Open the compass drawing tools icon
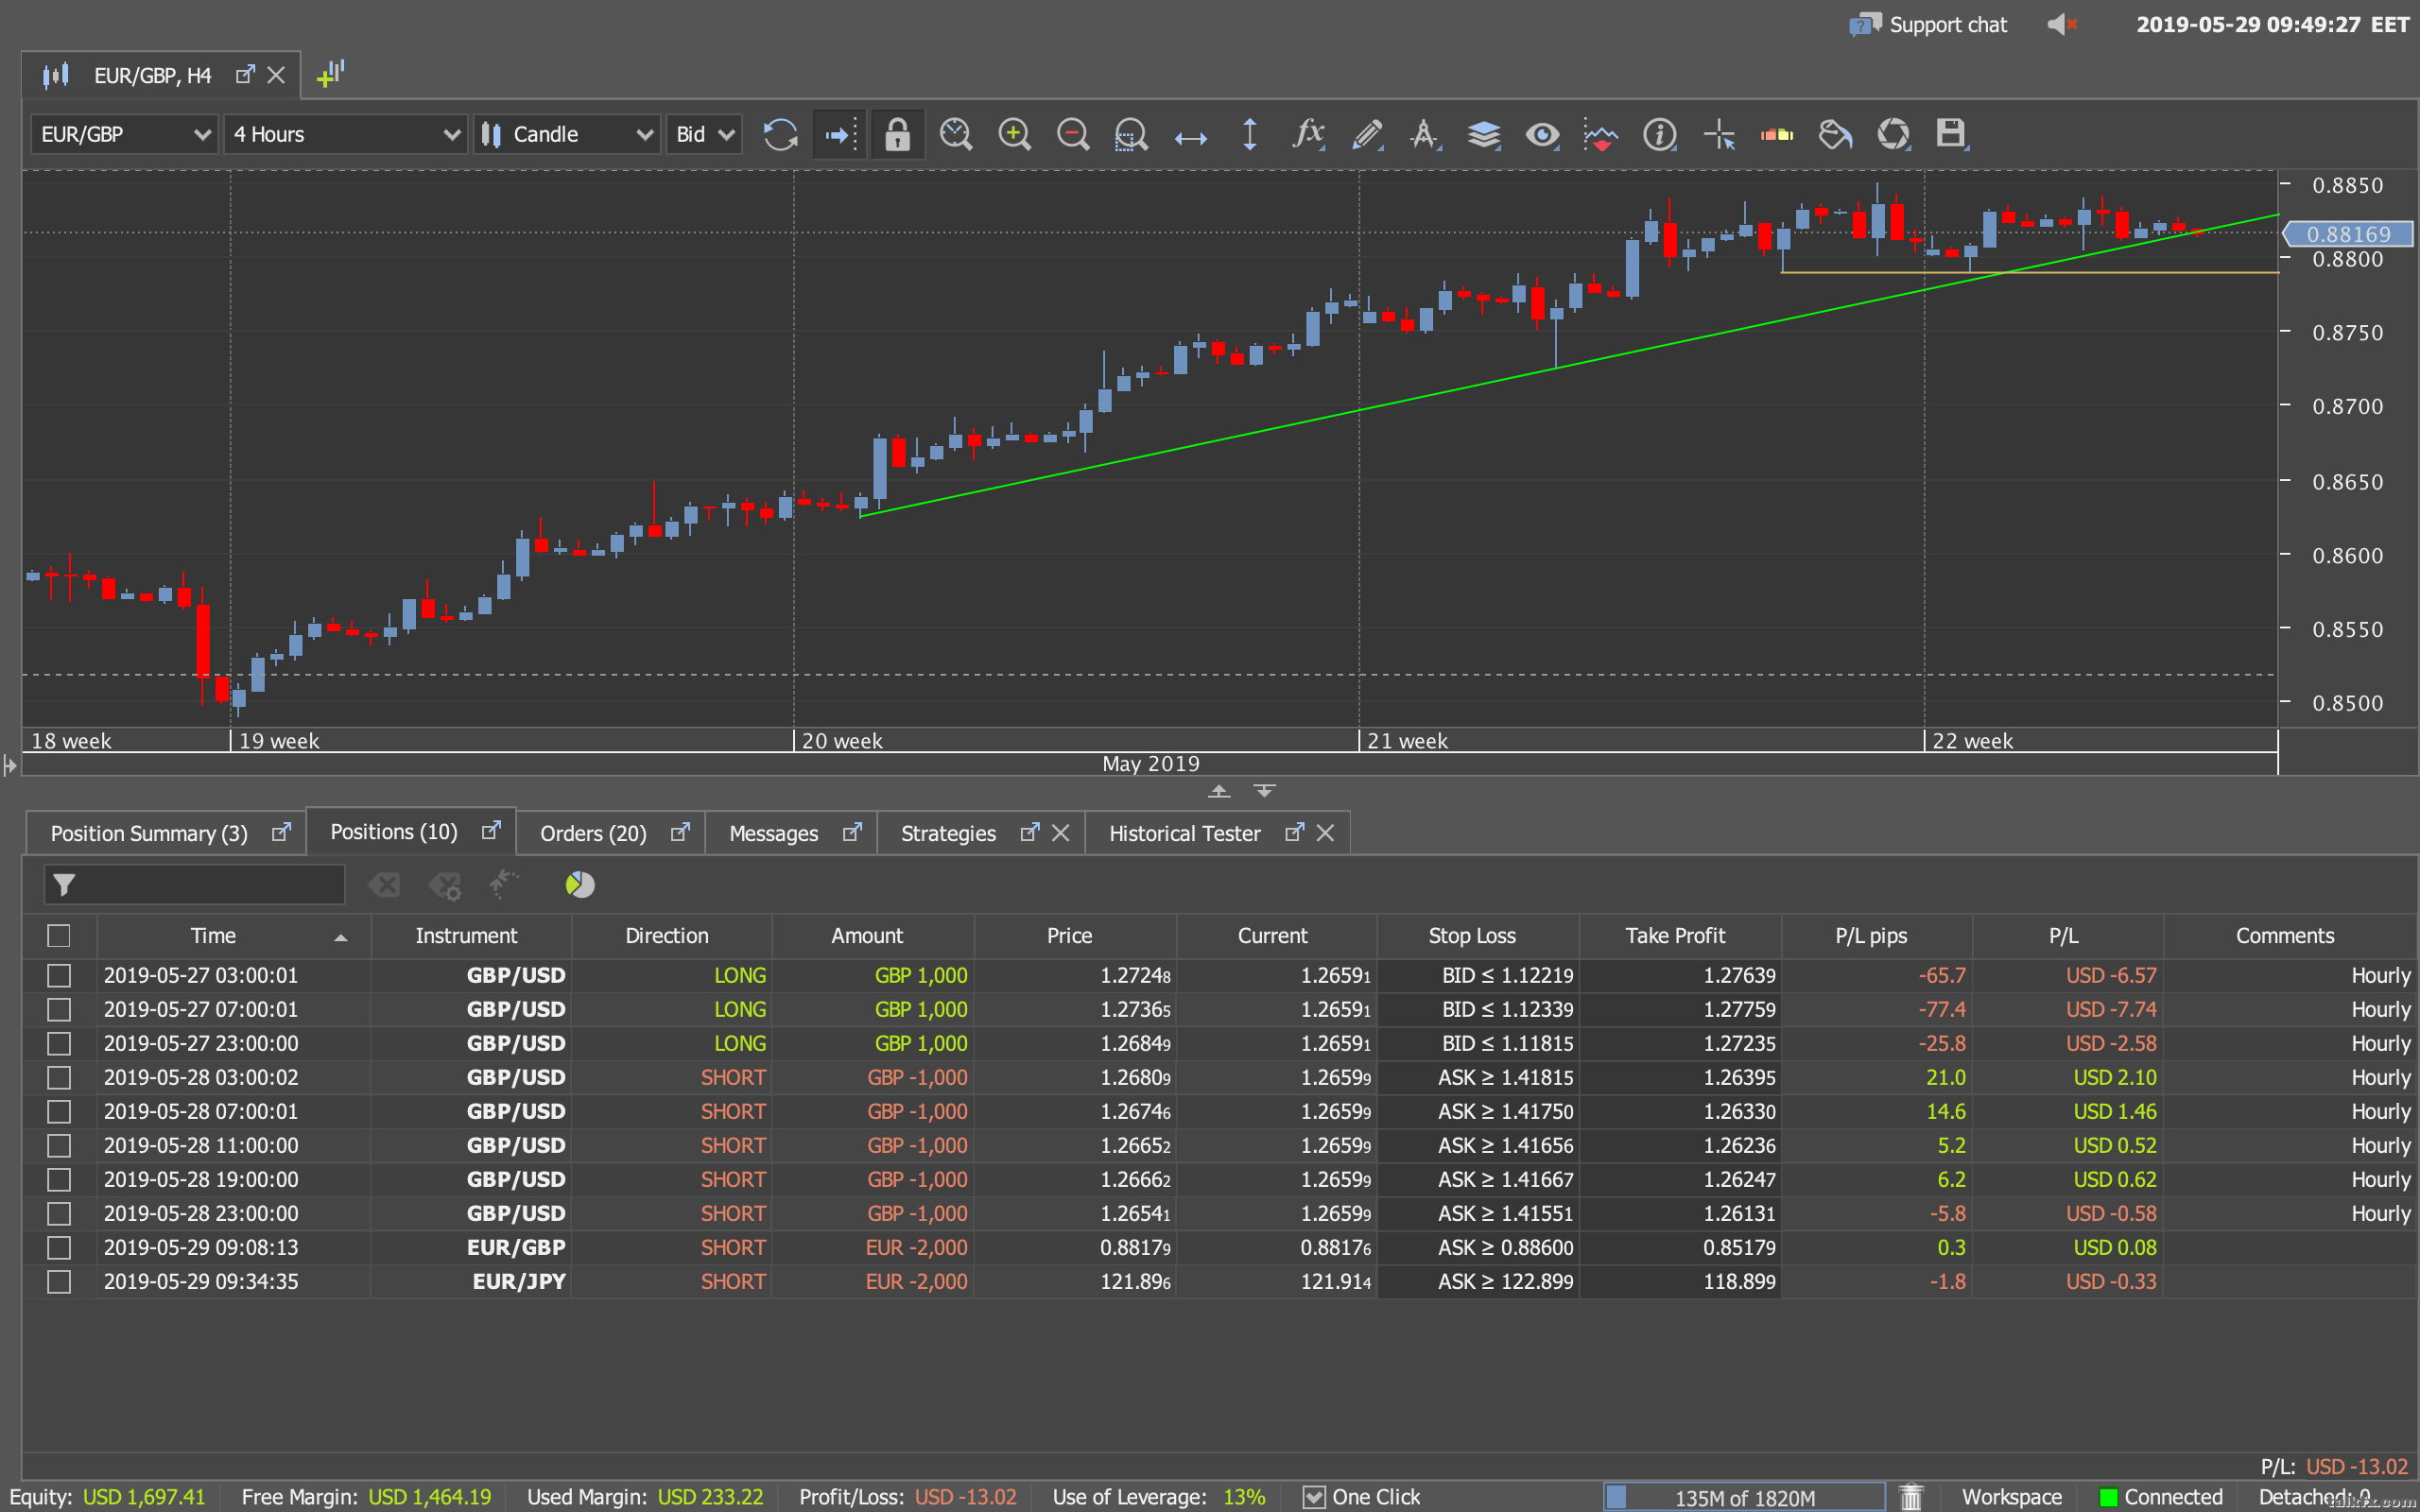The height and width of the screenshot is (1512, 2420). pyautogui.click(x=1425, y=135)
